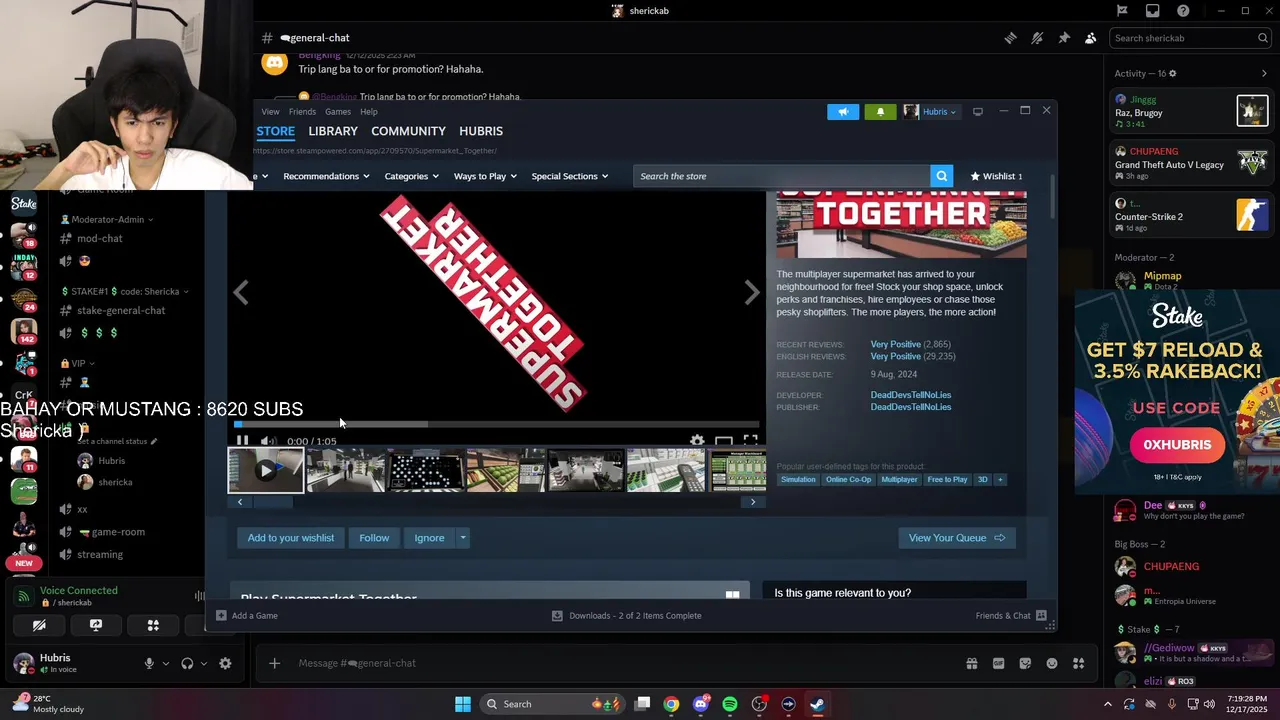Viewport: 1280px width, 720px height.
Task: Open Discord apps launcher in chat bar
Action: [x=1078, y=663]
